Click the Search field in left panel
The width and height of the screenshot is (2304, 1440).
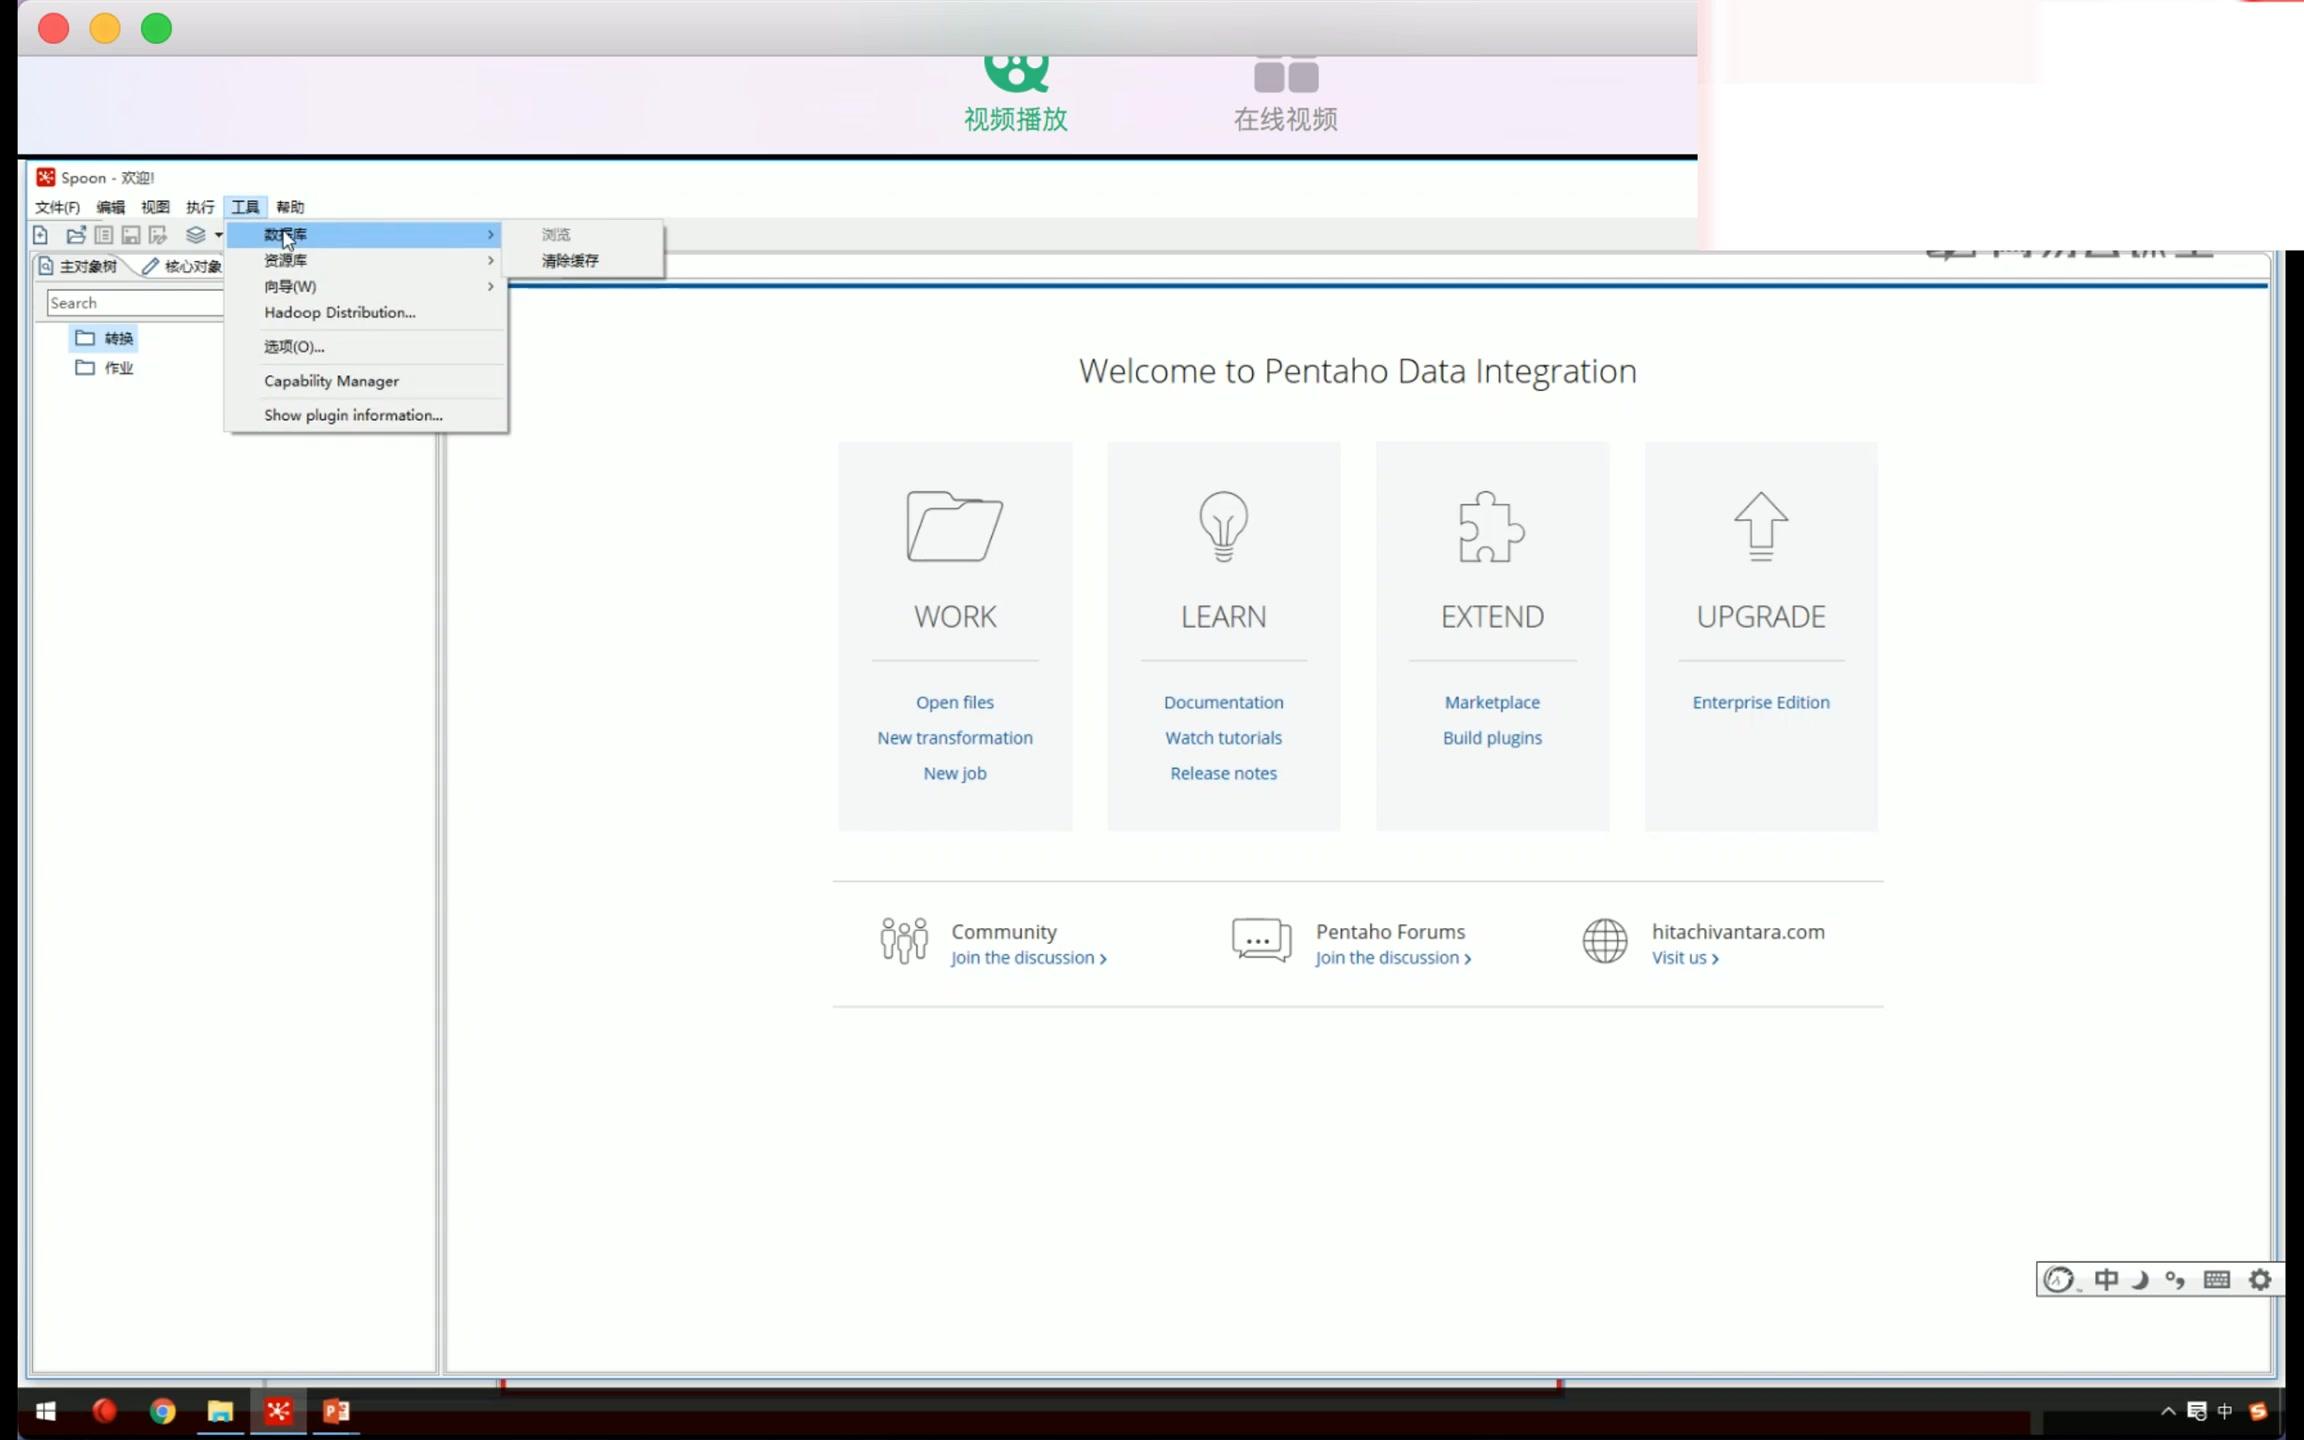click(x=135, y=303)
